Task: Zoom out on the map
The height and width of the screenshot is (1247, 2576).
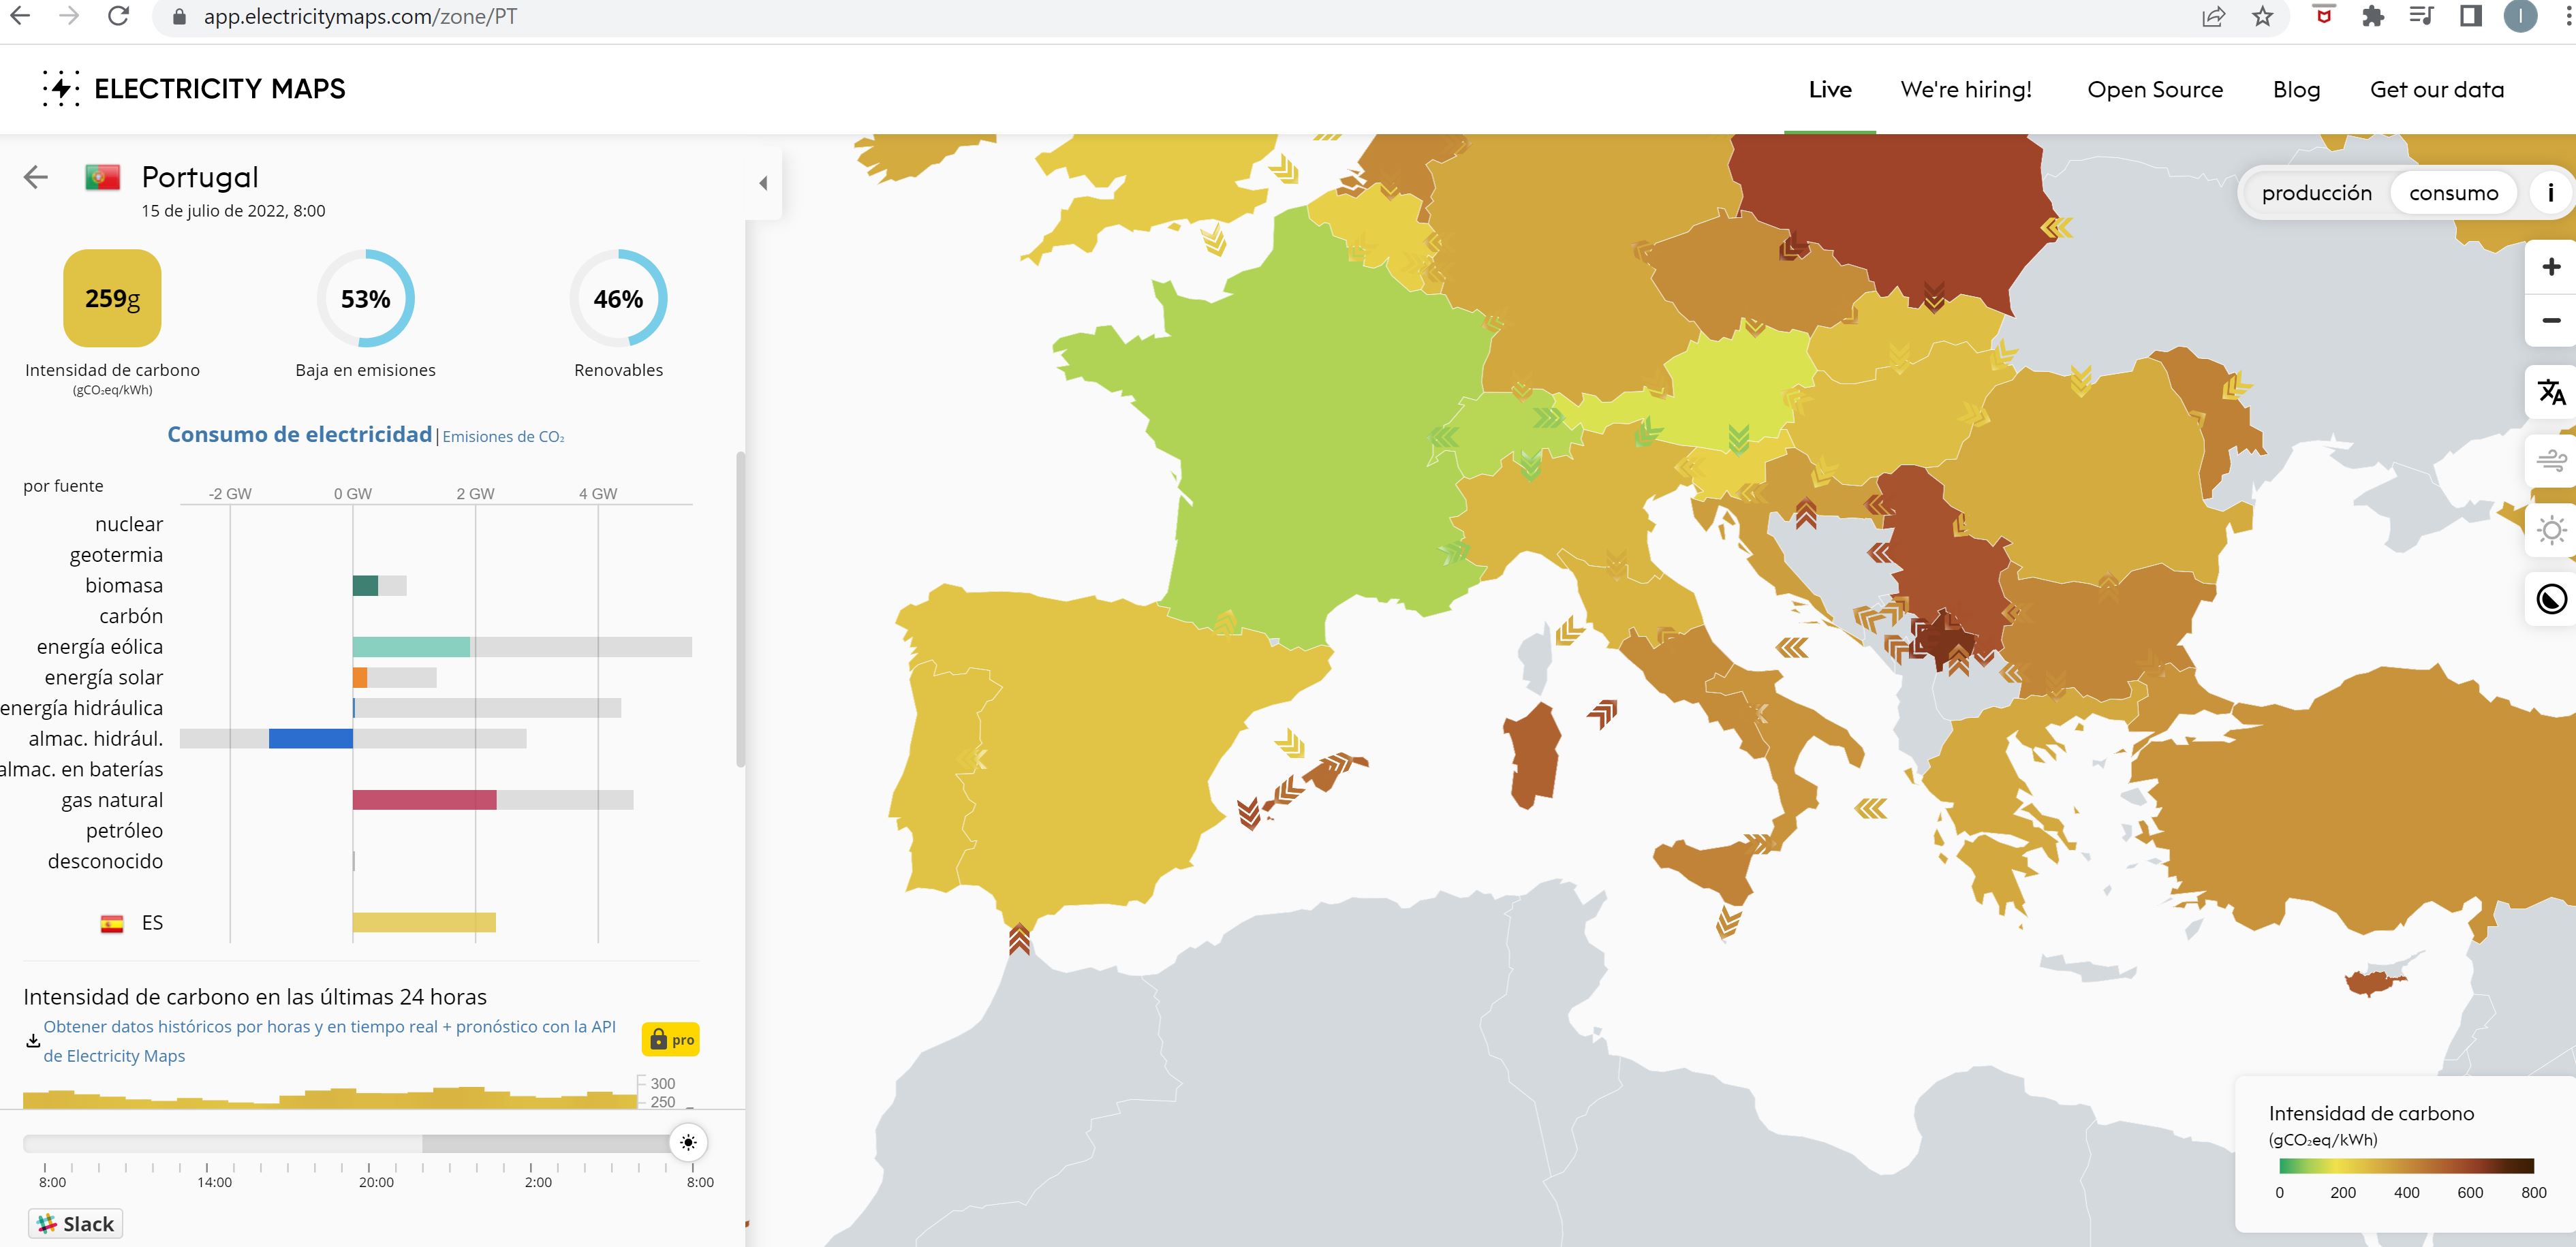Action: pyautogui.click(x=2551, y=320)
